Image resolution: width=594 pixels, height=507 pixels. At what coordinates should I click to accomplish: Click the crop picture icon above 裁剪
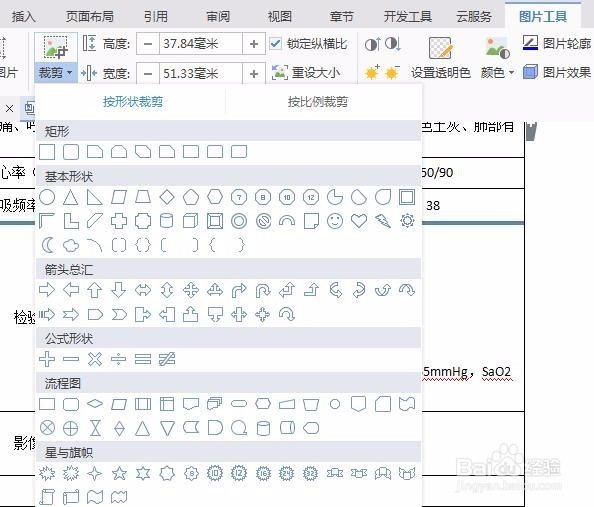point(56,47)
